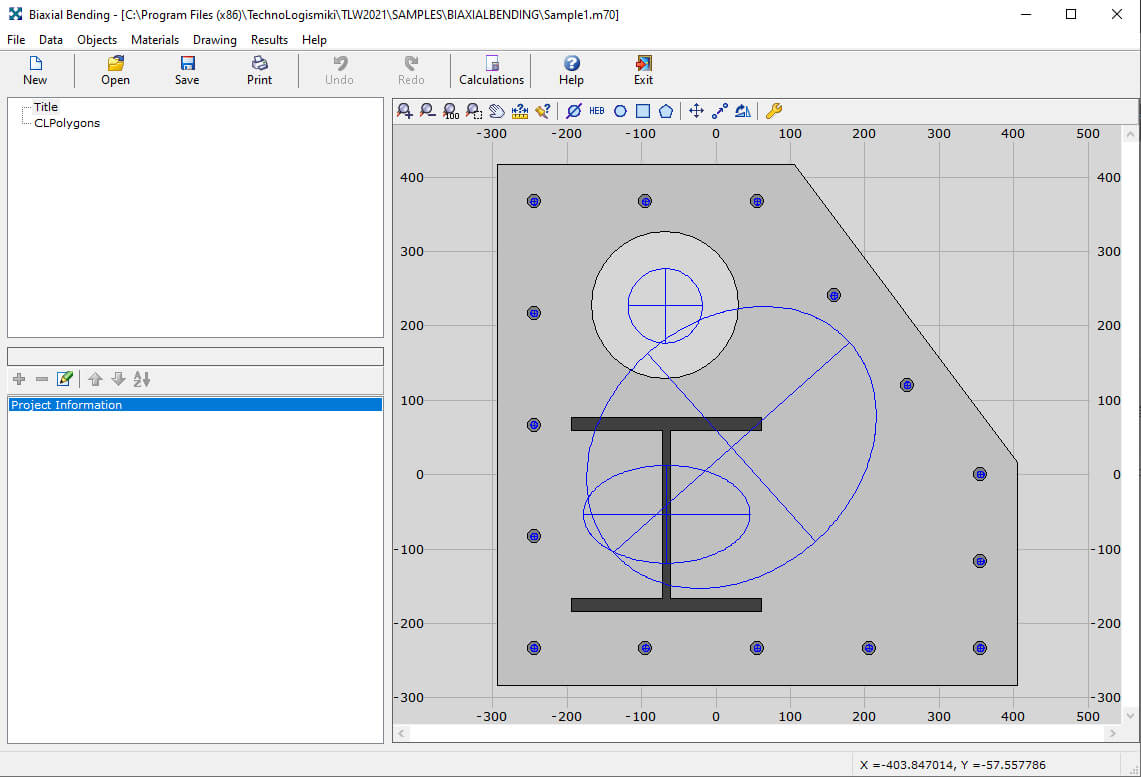Select the pan hand tool
The height and width of the screenshot is (777, 1141).
click(x=496, y=111)
